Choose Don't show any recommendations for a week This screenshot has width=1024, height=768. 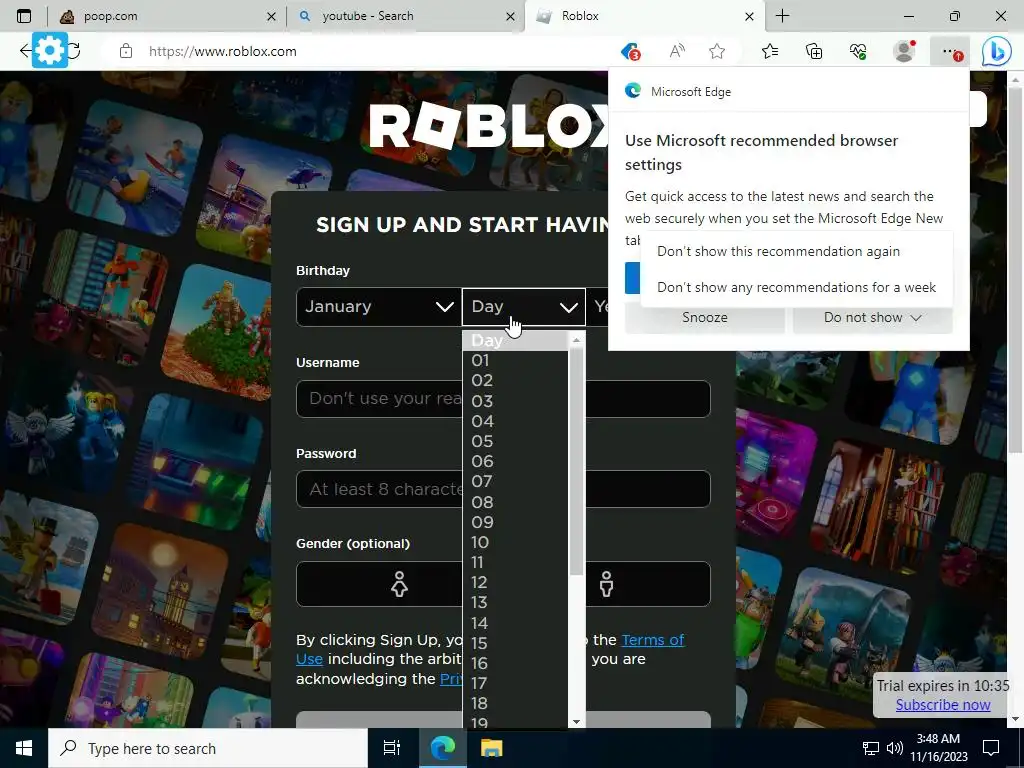796,287
